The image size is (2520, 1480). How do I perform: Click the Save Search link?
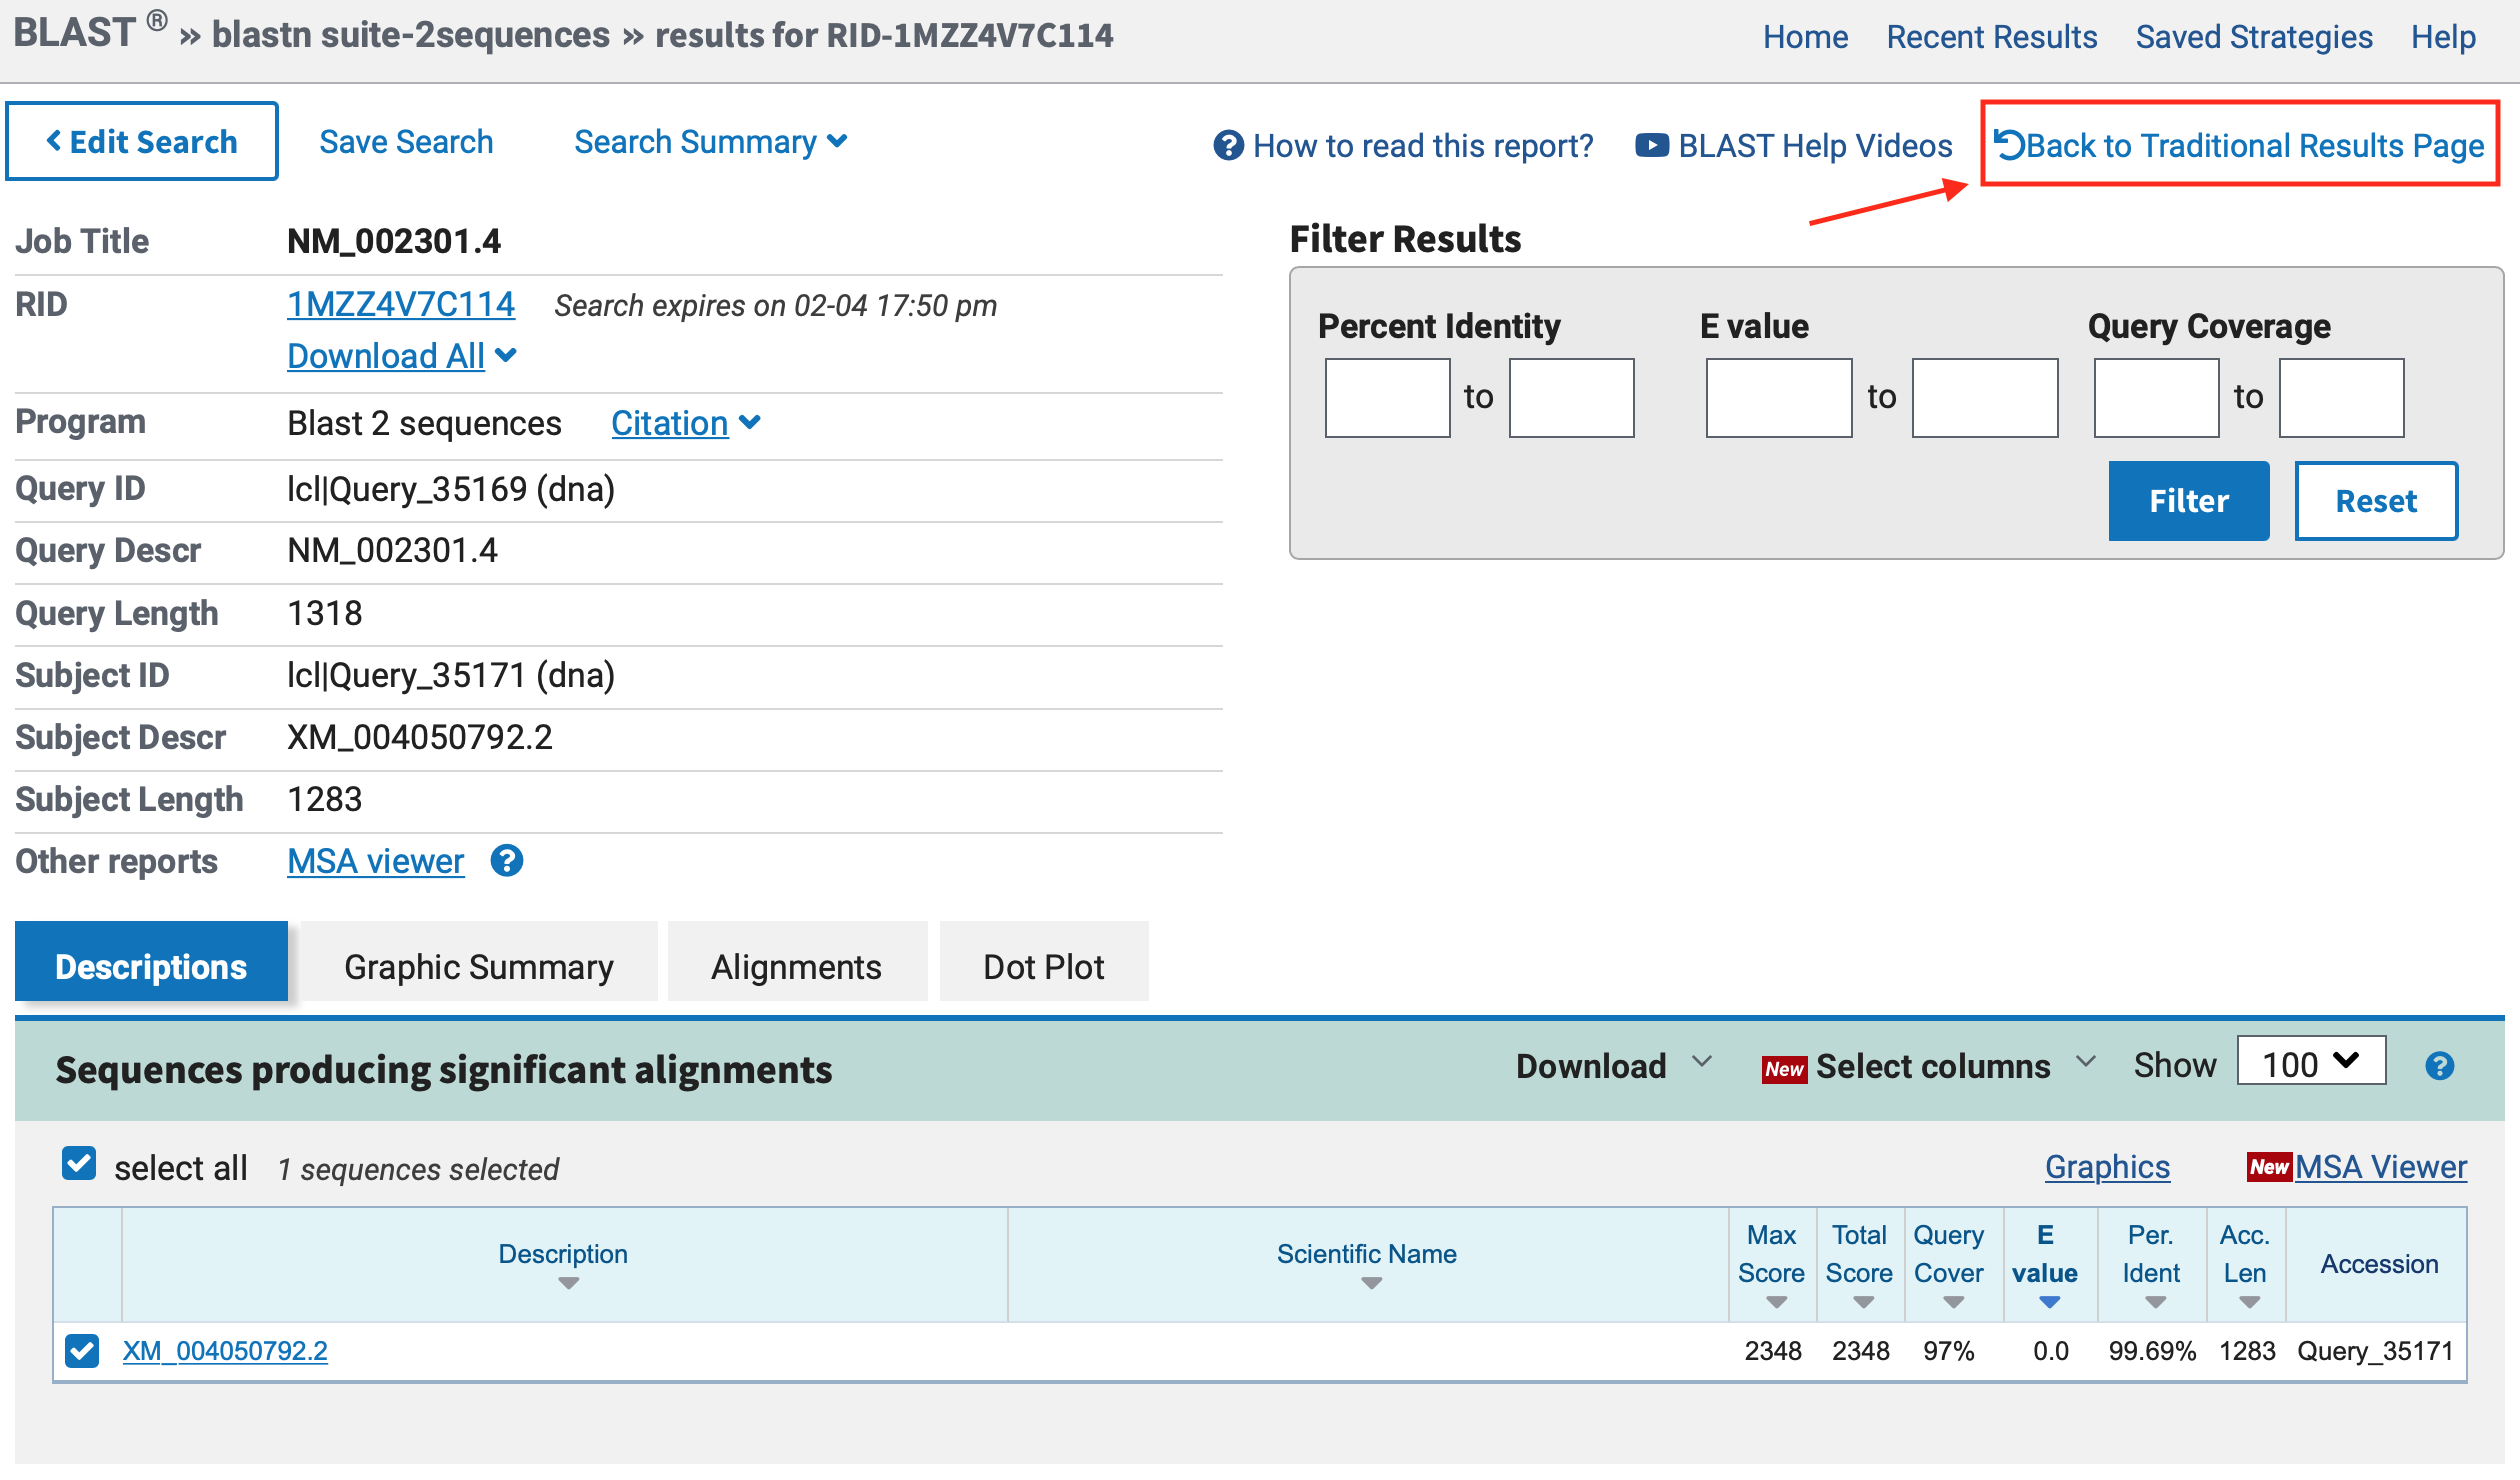406,142
